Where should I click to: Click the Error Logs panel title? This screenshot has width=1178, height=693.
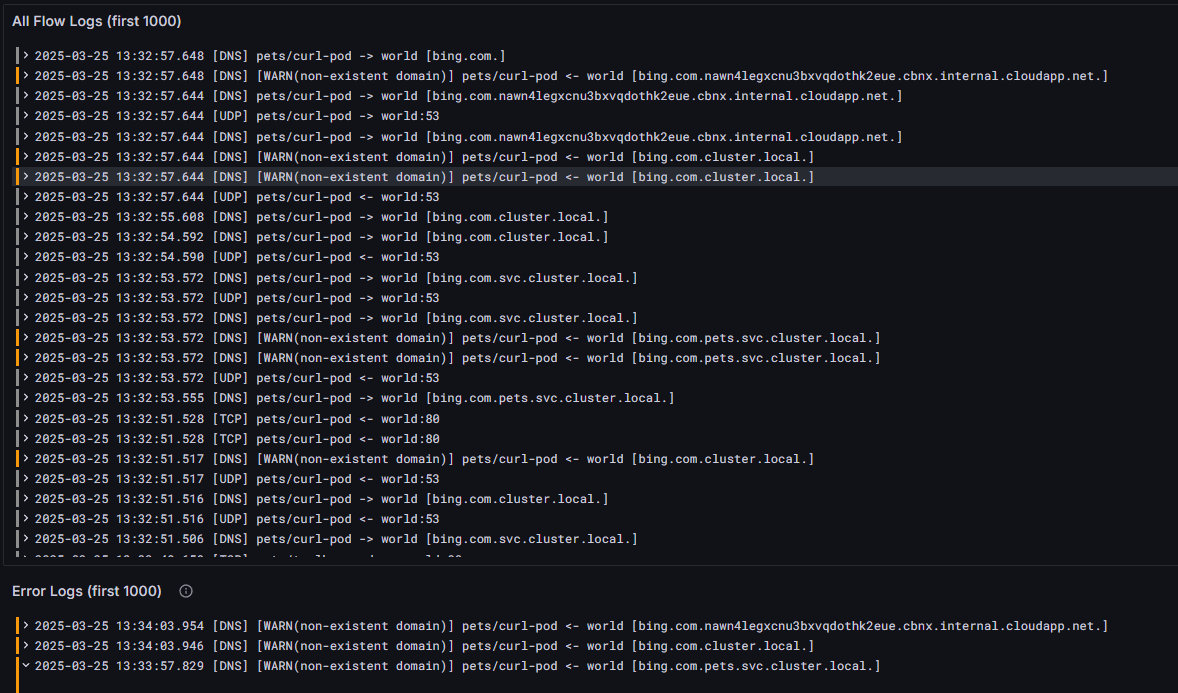click(86, 592)
